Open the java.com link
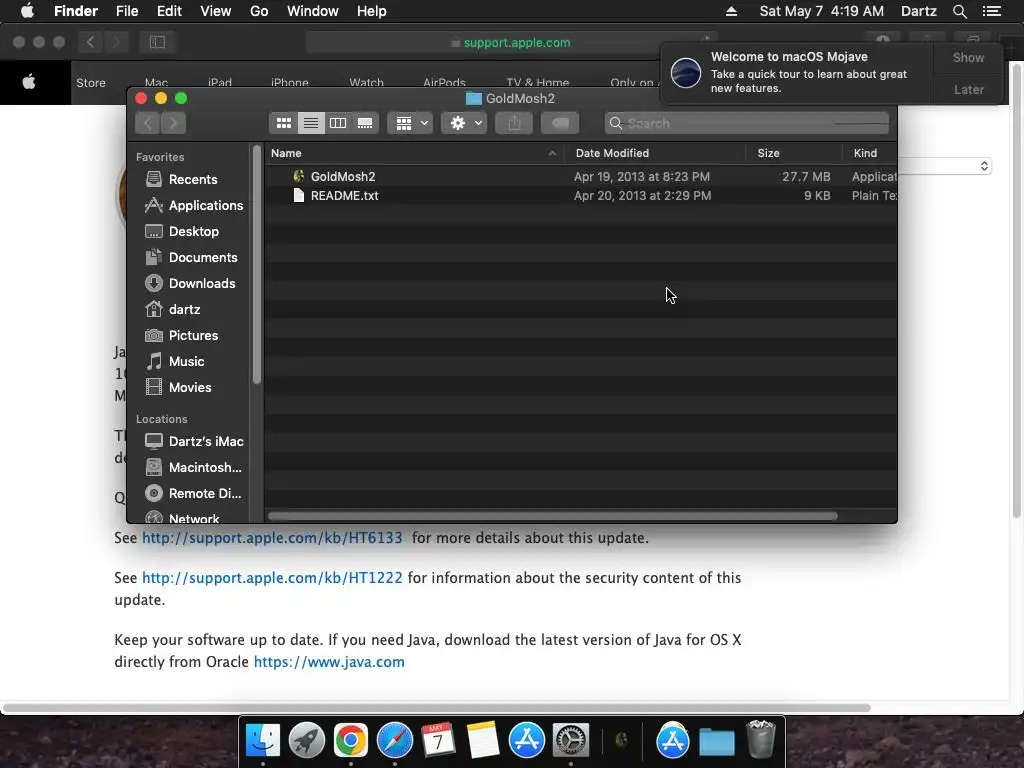The image size is (1024, 768). click(329, 662)
